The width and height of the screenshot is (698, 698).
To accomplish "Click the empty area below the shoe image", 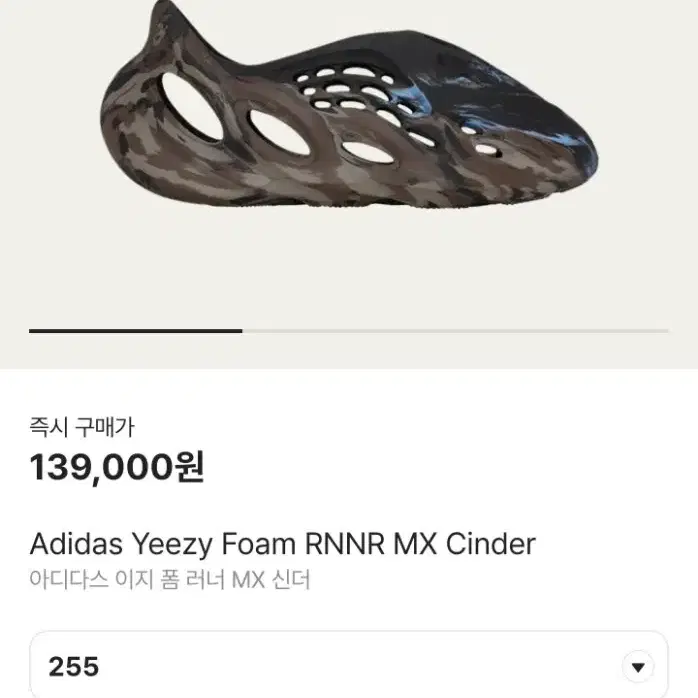I will (349, 267).
